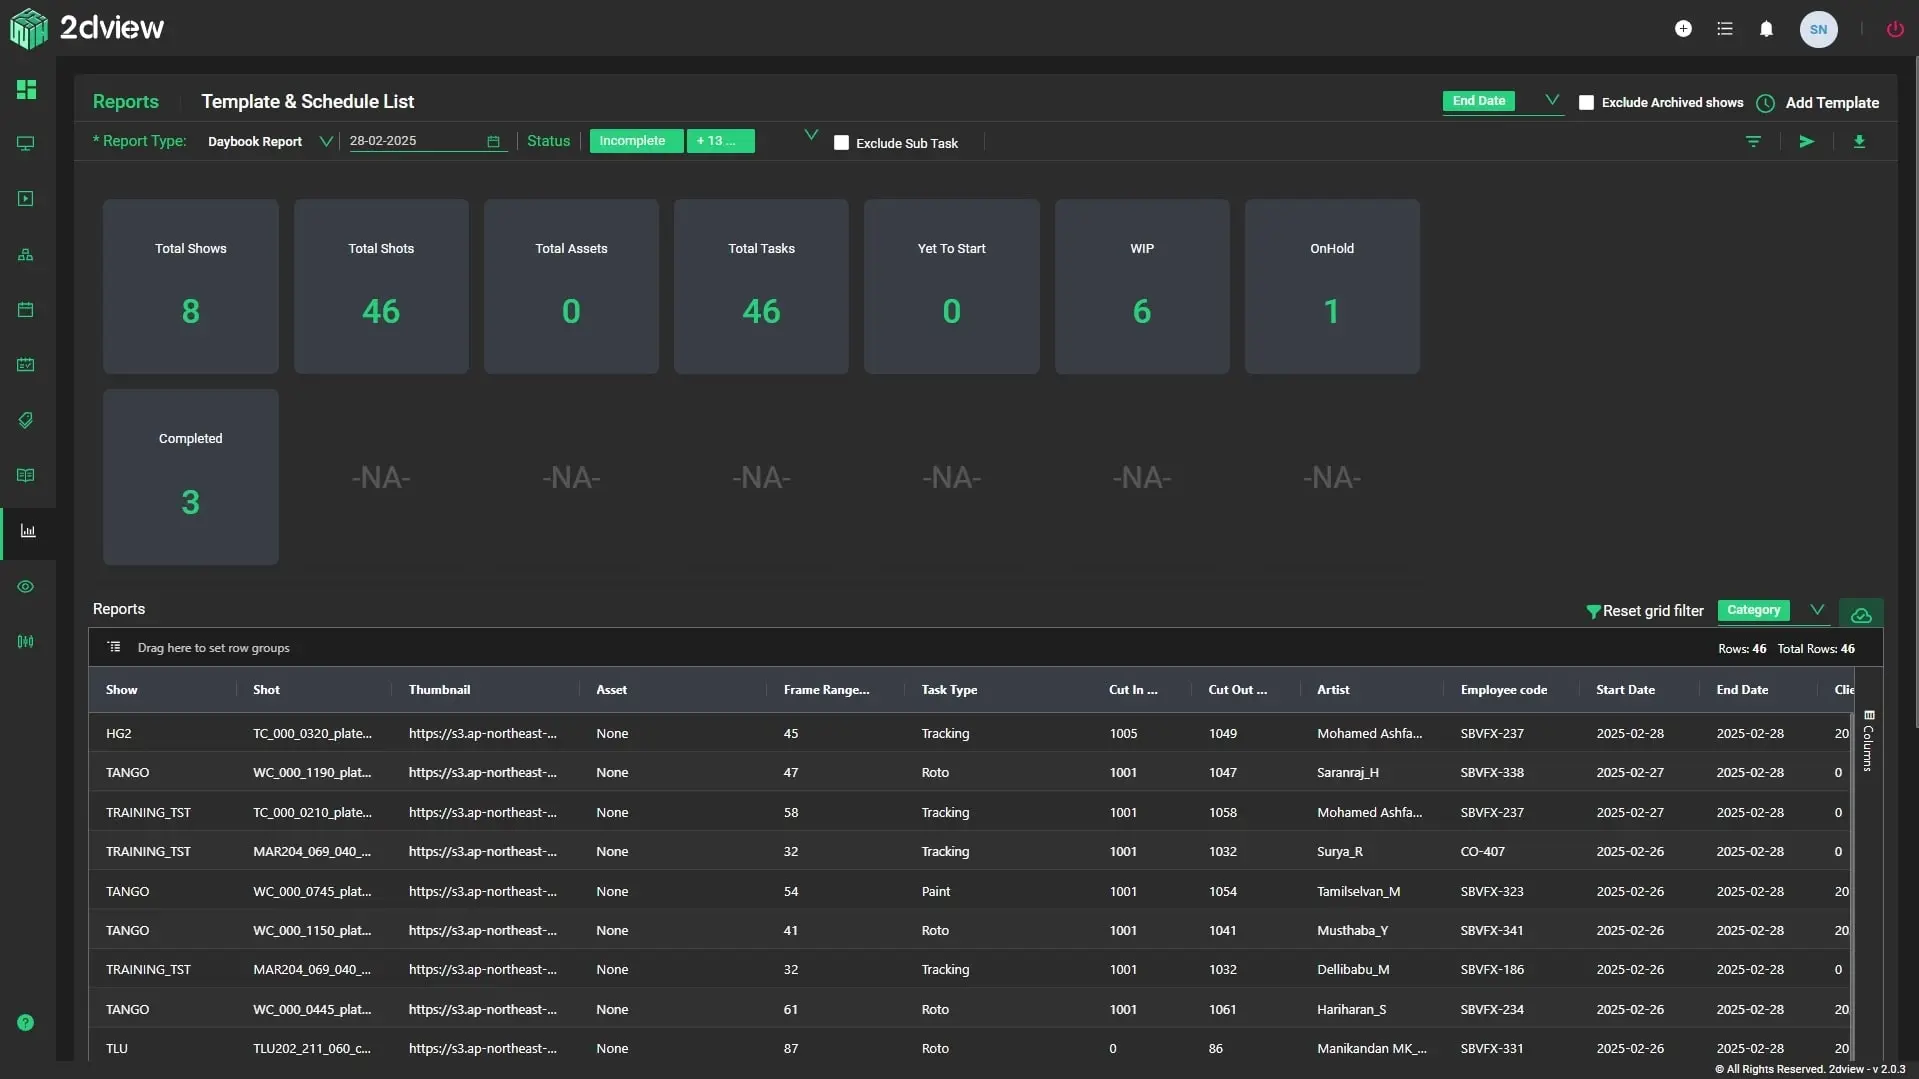Open the dashboard grid icon in sidebar
1919x1079 pixels.
point(26,89)
